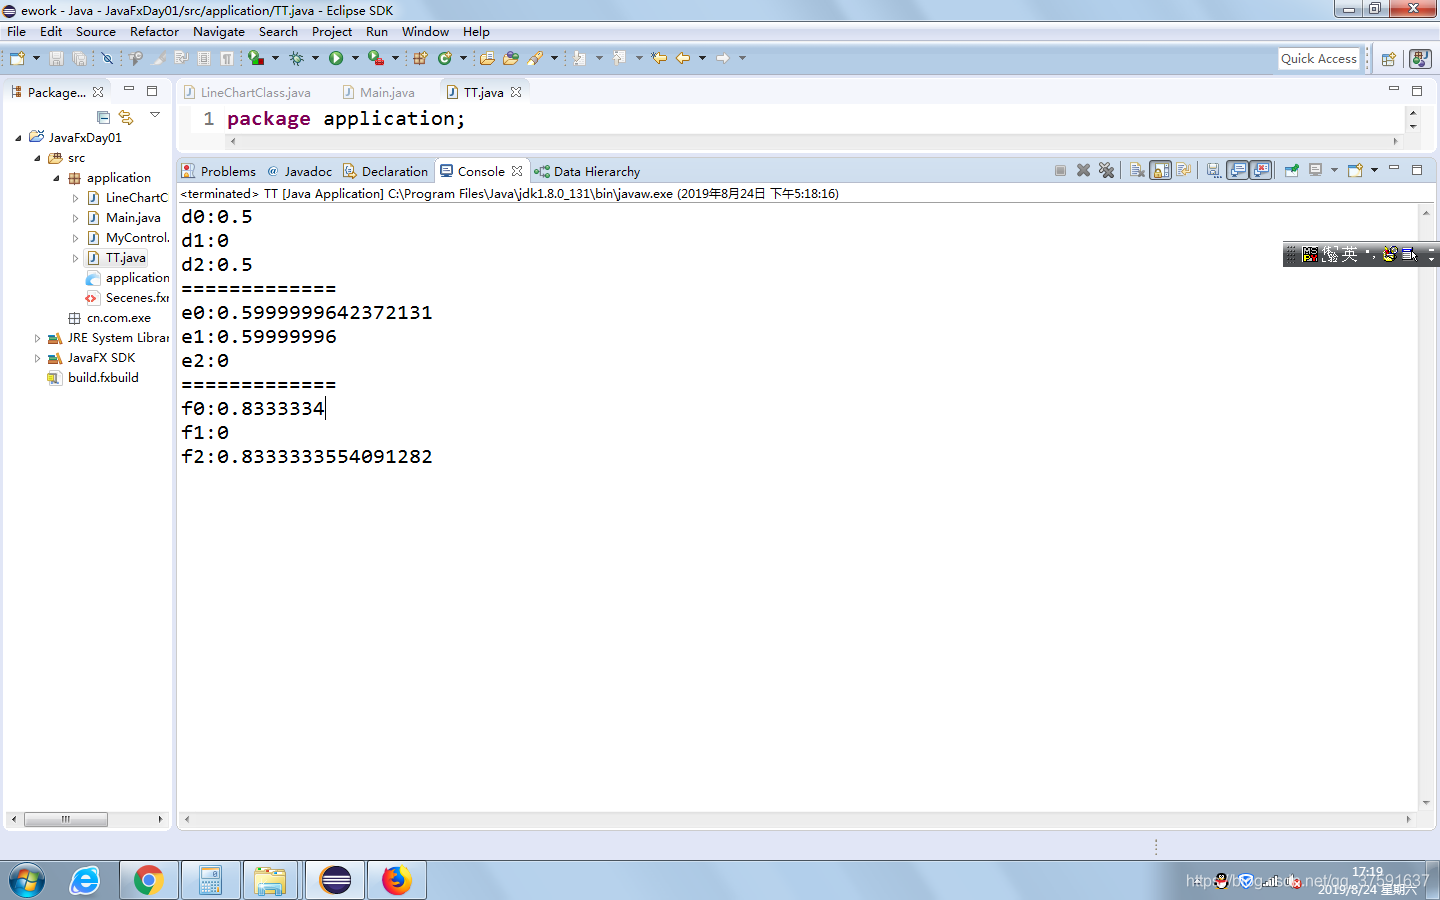Remove all terminated launches from Console
The height and width of the screenshot is (900, 1440).
coord(1107,171)
